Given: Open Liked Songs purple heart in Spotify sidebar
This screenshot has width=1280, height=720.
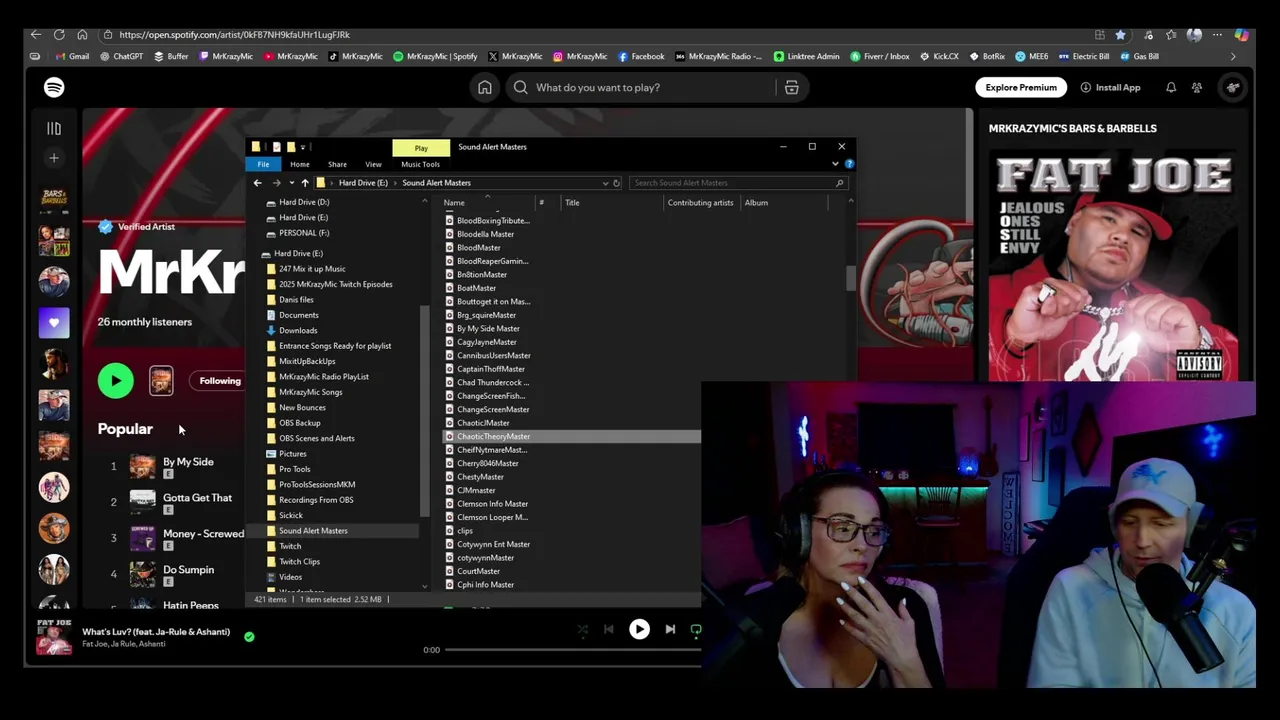Looking at the screenshot, I should click(54, 322).
